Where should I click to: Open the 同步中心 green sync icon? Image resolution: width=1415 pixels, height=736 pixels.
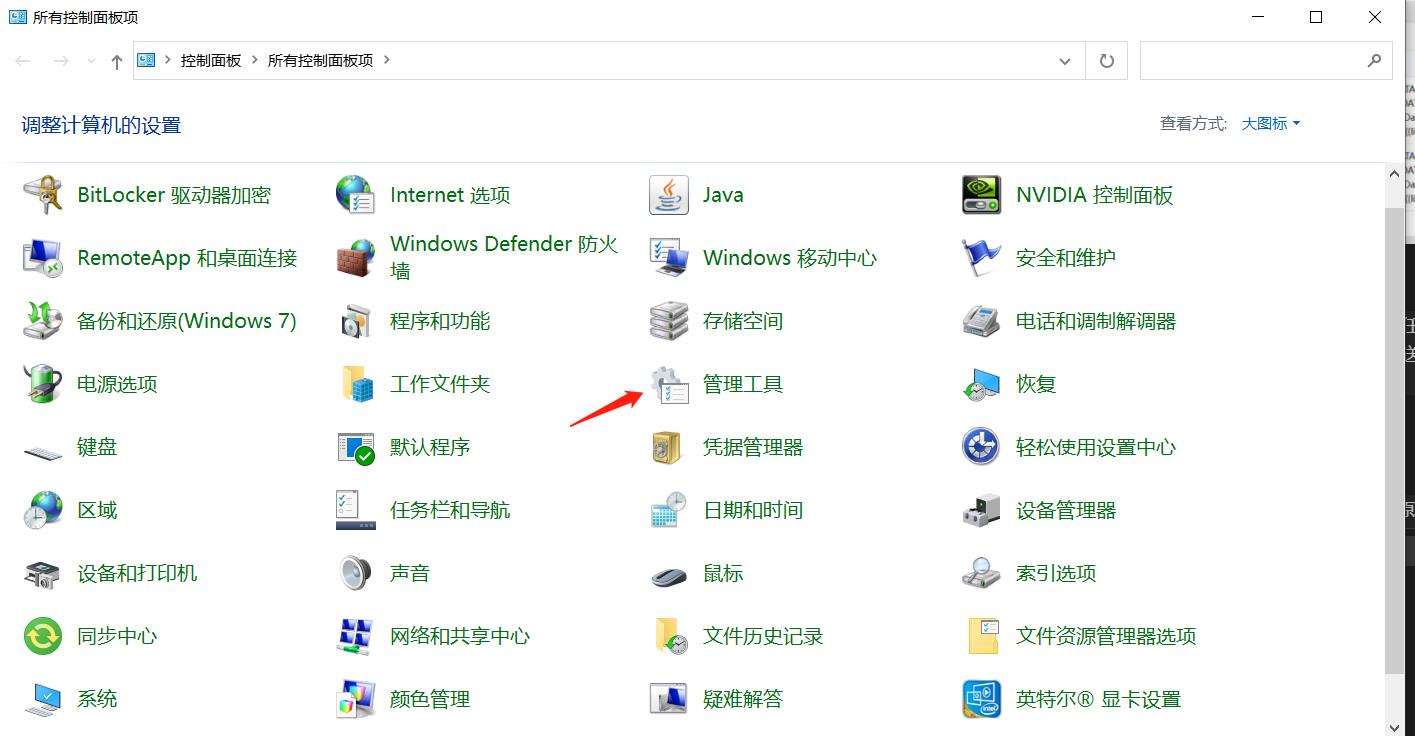point(43,636)
